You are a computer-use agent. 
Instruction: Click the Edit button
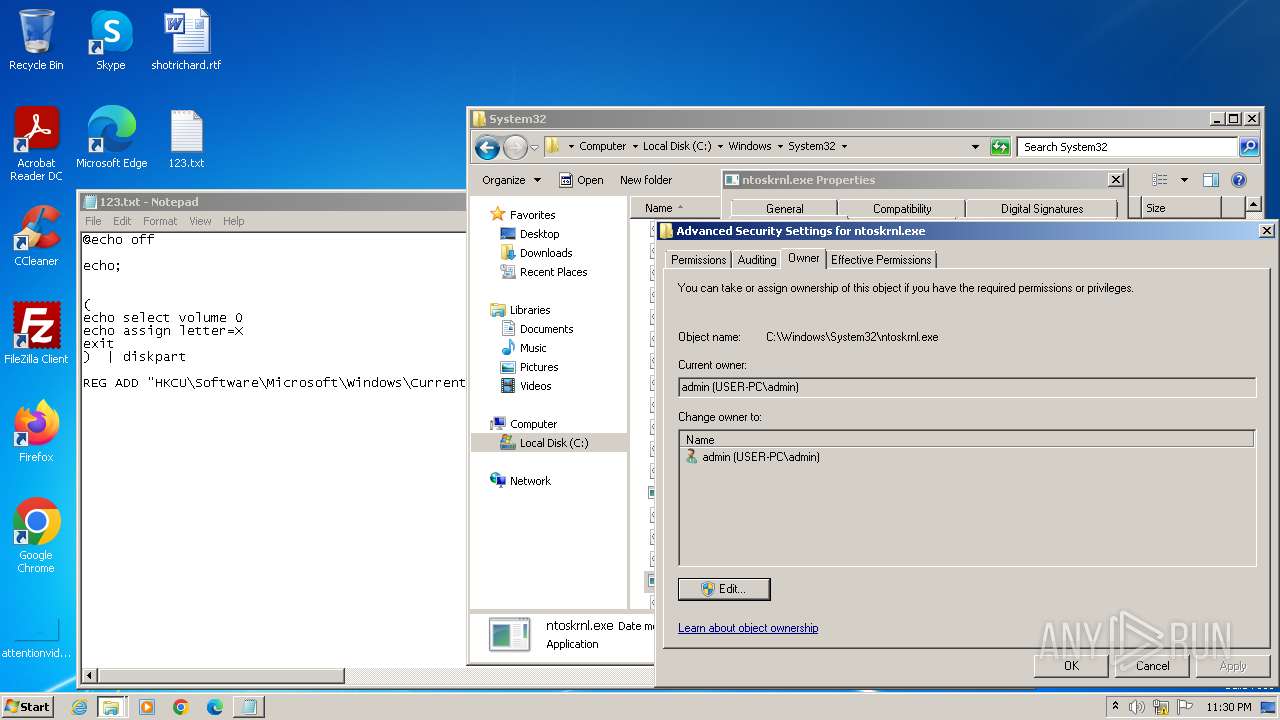tap(724, 589)
